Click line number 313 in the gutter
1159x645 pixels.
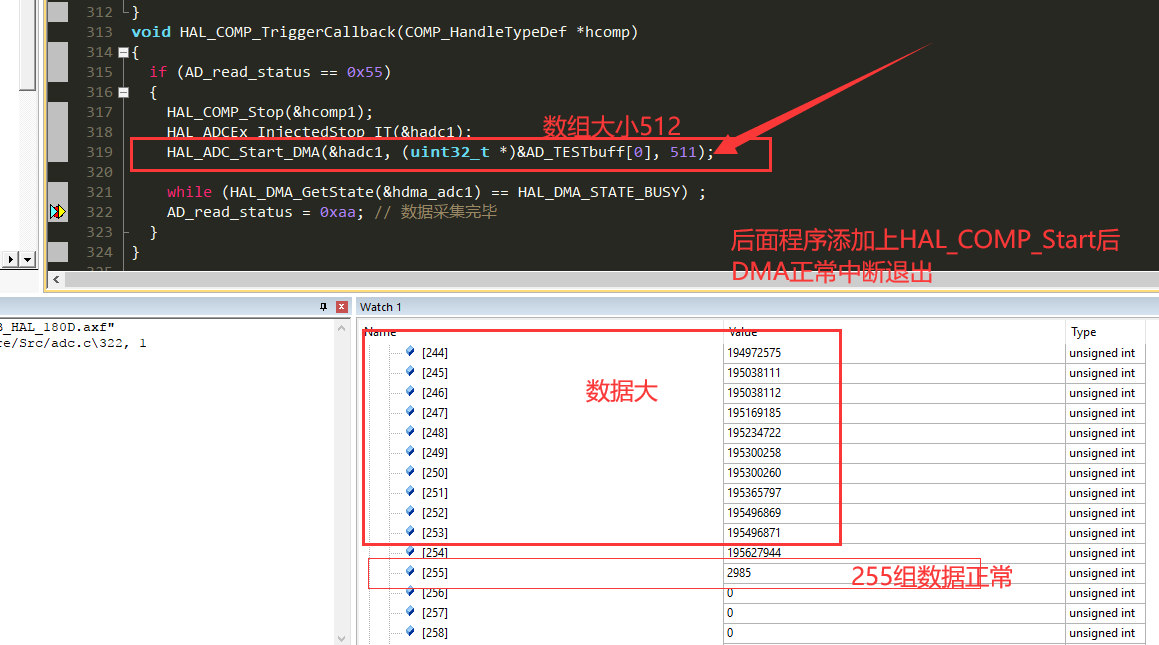[99, 33]
